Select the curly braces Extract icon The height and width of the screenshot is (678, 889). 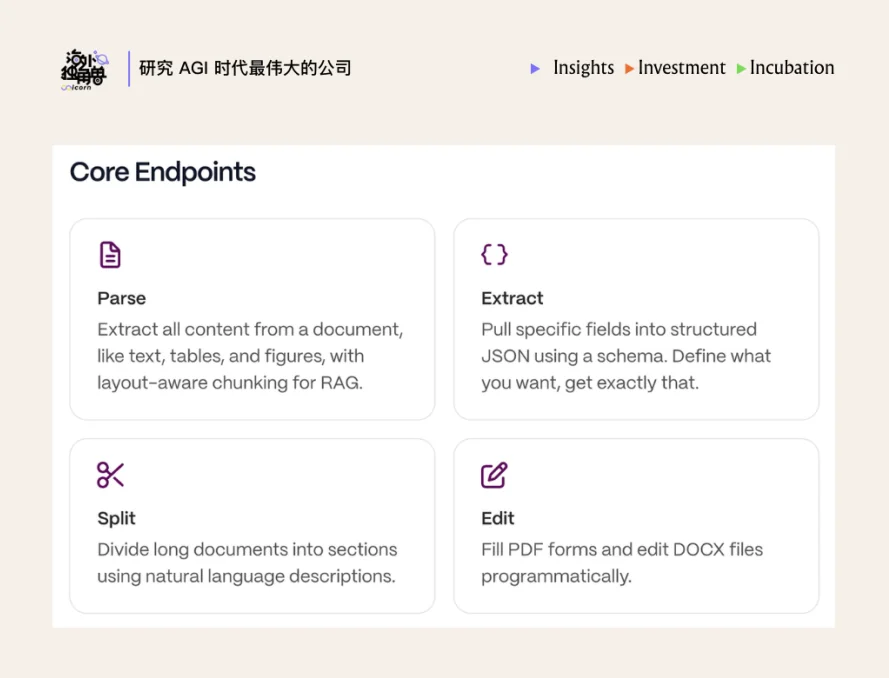(x=494, y=254)
